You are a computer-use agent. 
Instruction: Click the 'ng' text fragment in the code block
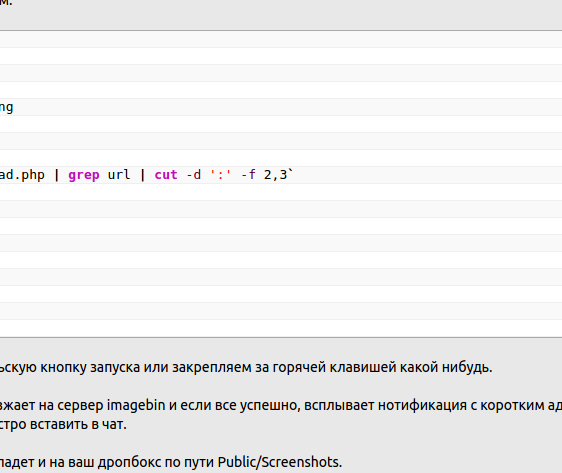(x=6, y=108)
